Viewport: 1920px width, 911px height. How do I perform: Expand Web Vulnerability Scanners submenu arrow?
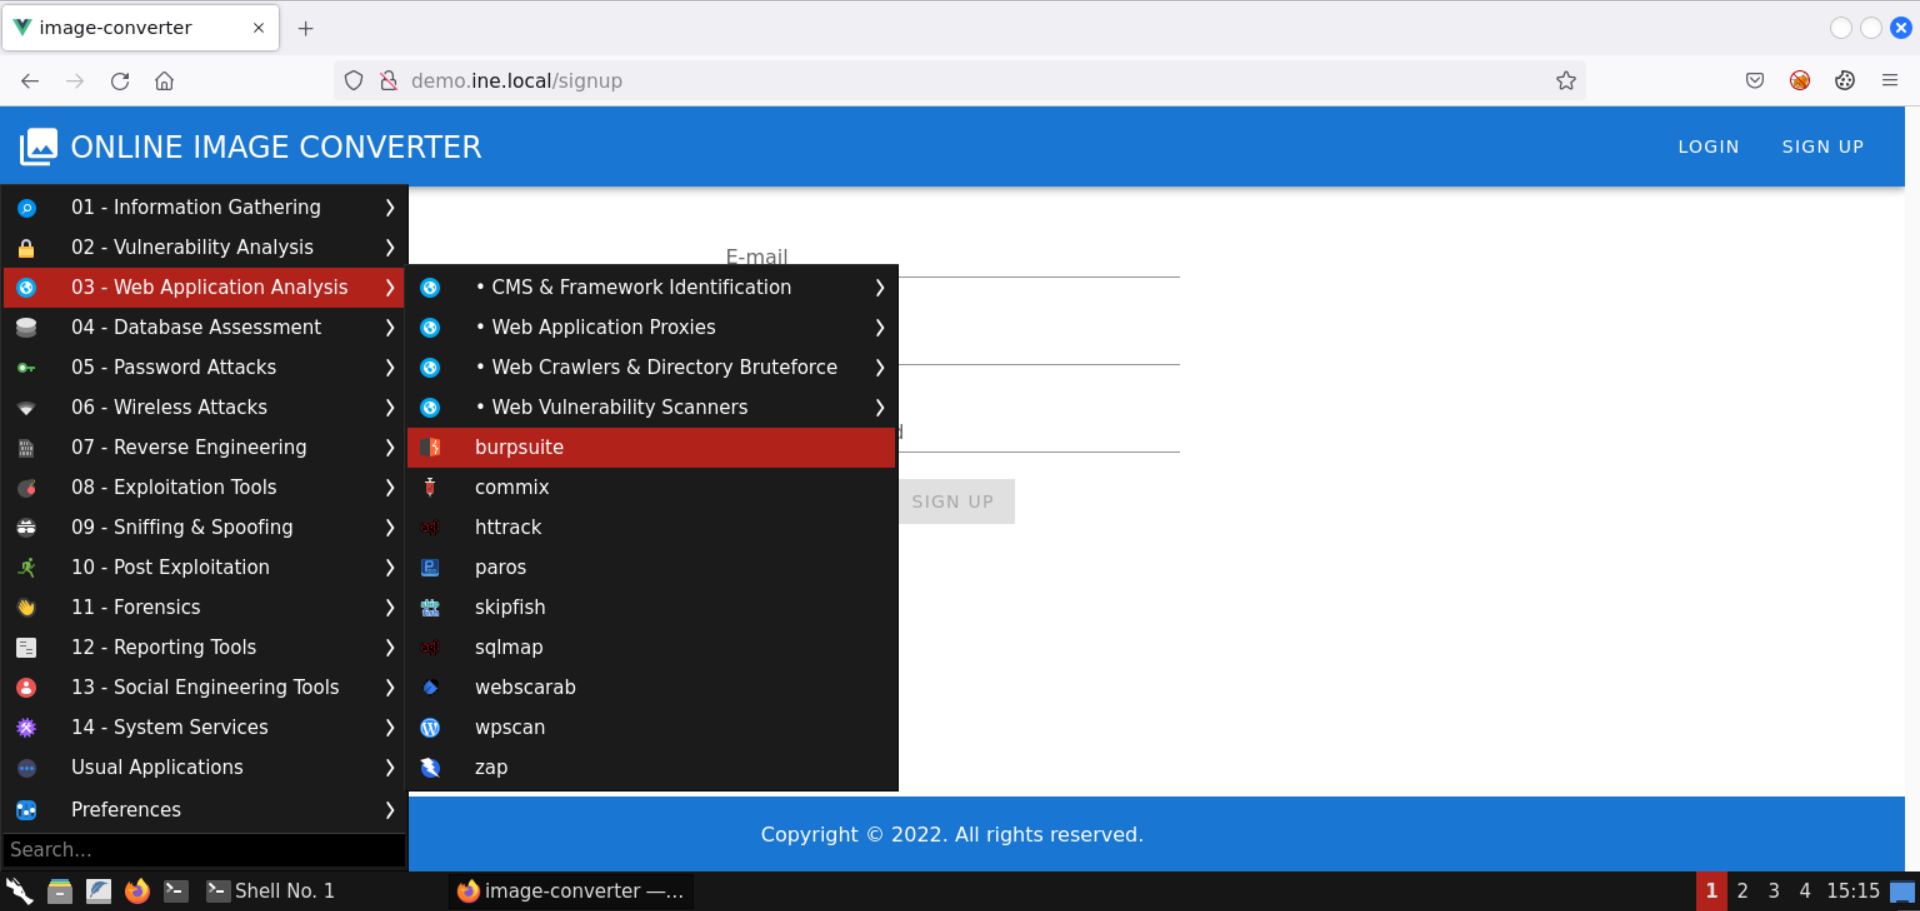pos(880,407)
